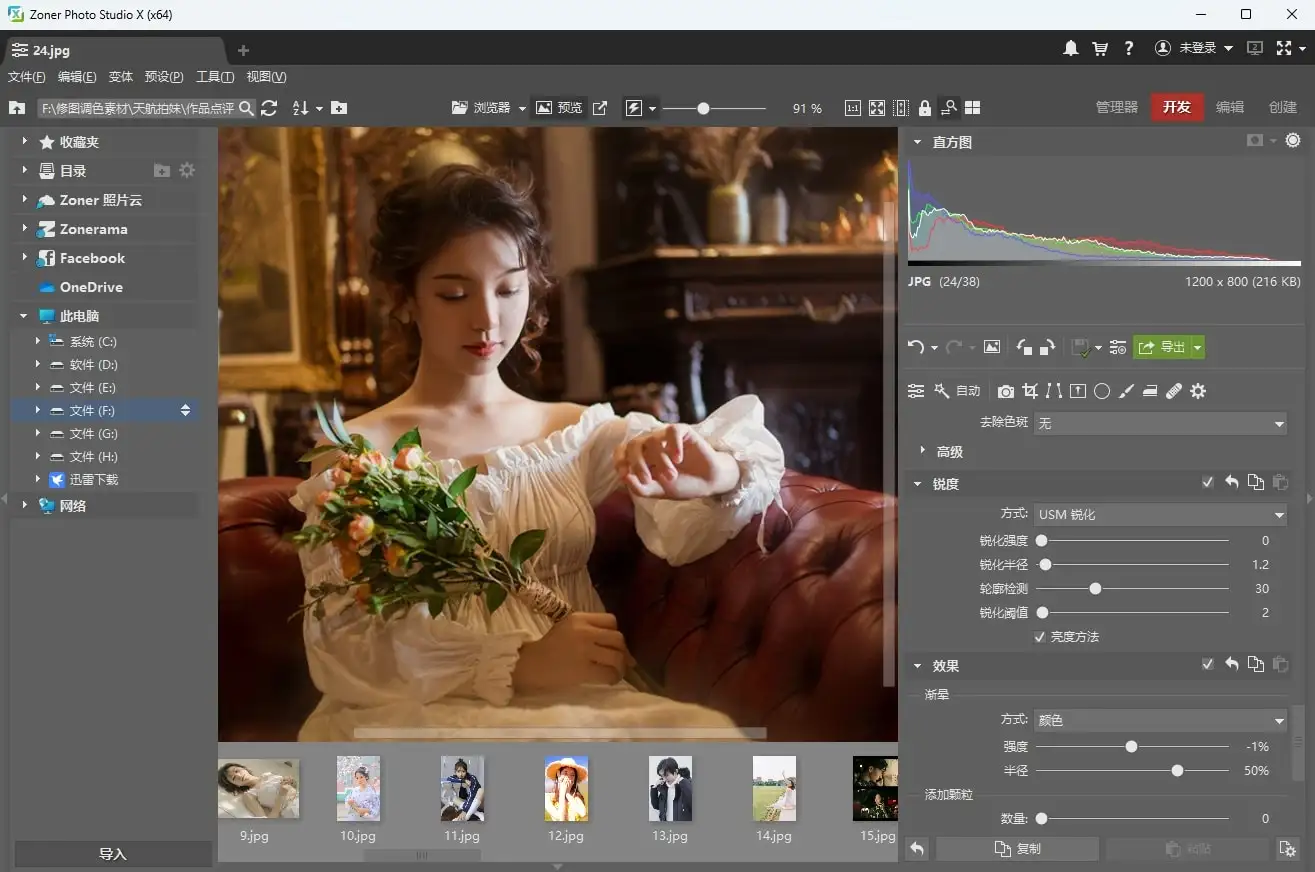
Task: Toggle the zoom lock padlock icon
Action: (x=925, y=108)
